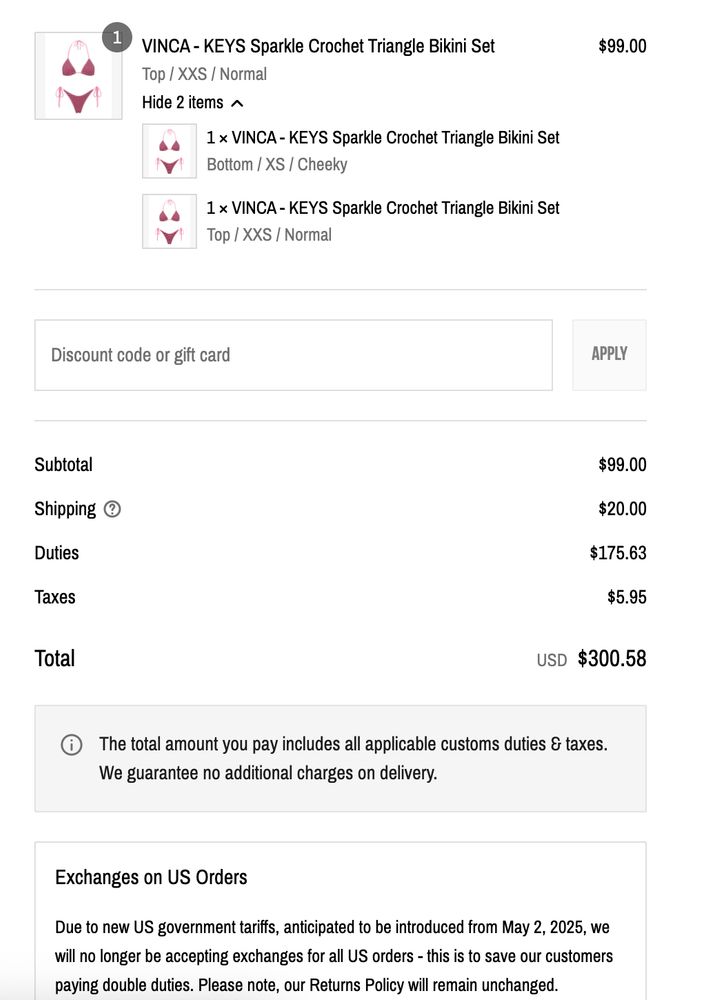This screenshot has height=1000, width=717.
Task: Click the USD $300.58 total amount
Action: click(x=591, y=658)
